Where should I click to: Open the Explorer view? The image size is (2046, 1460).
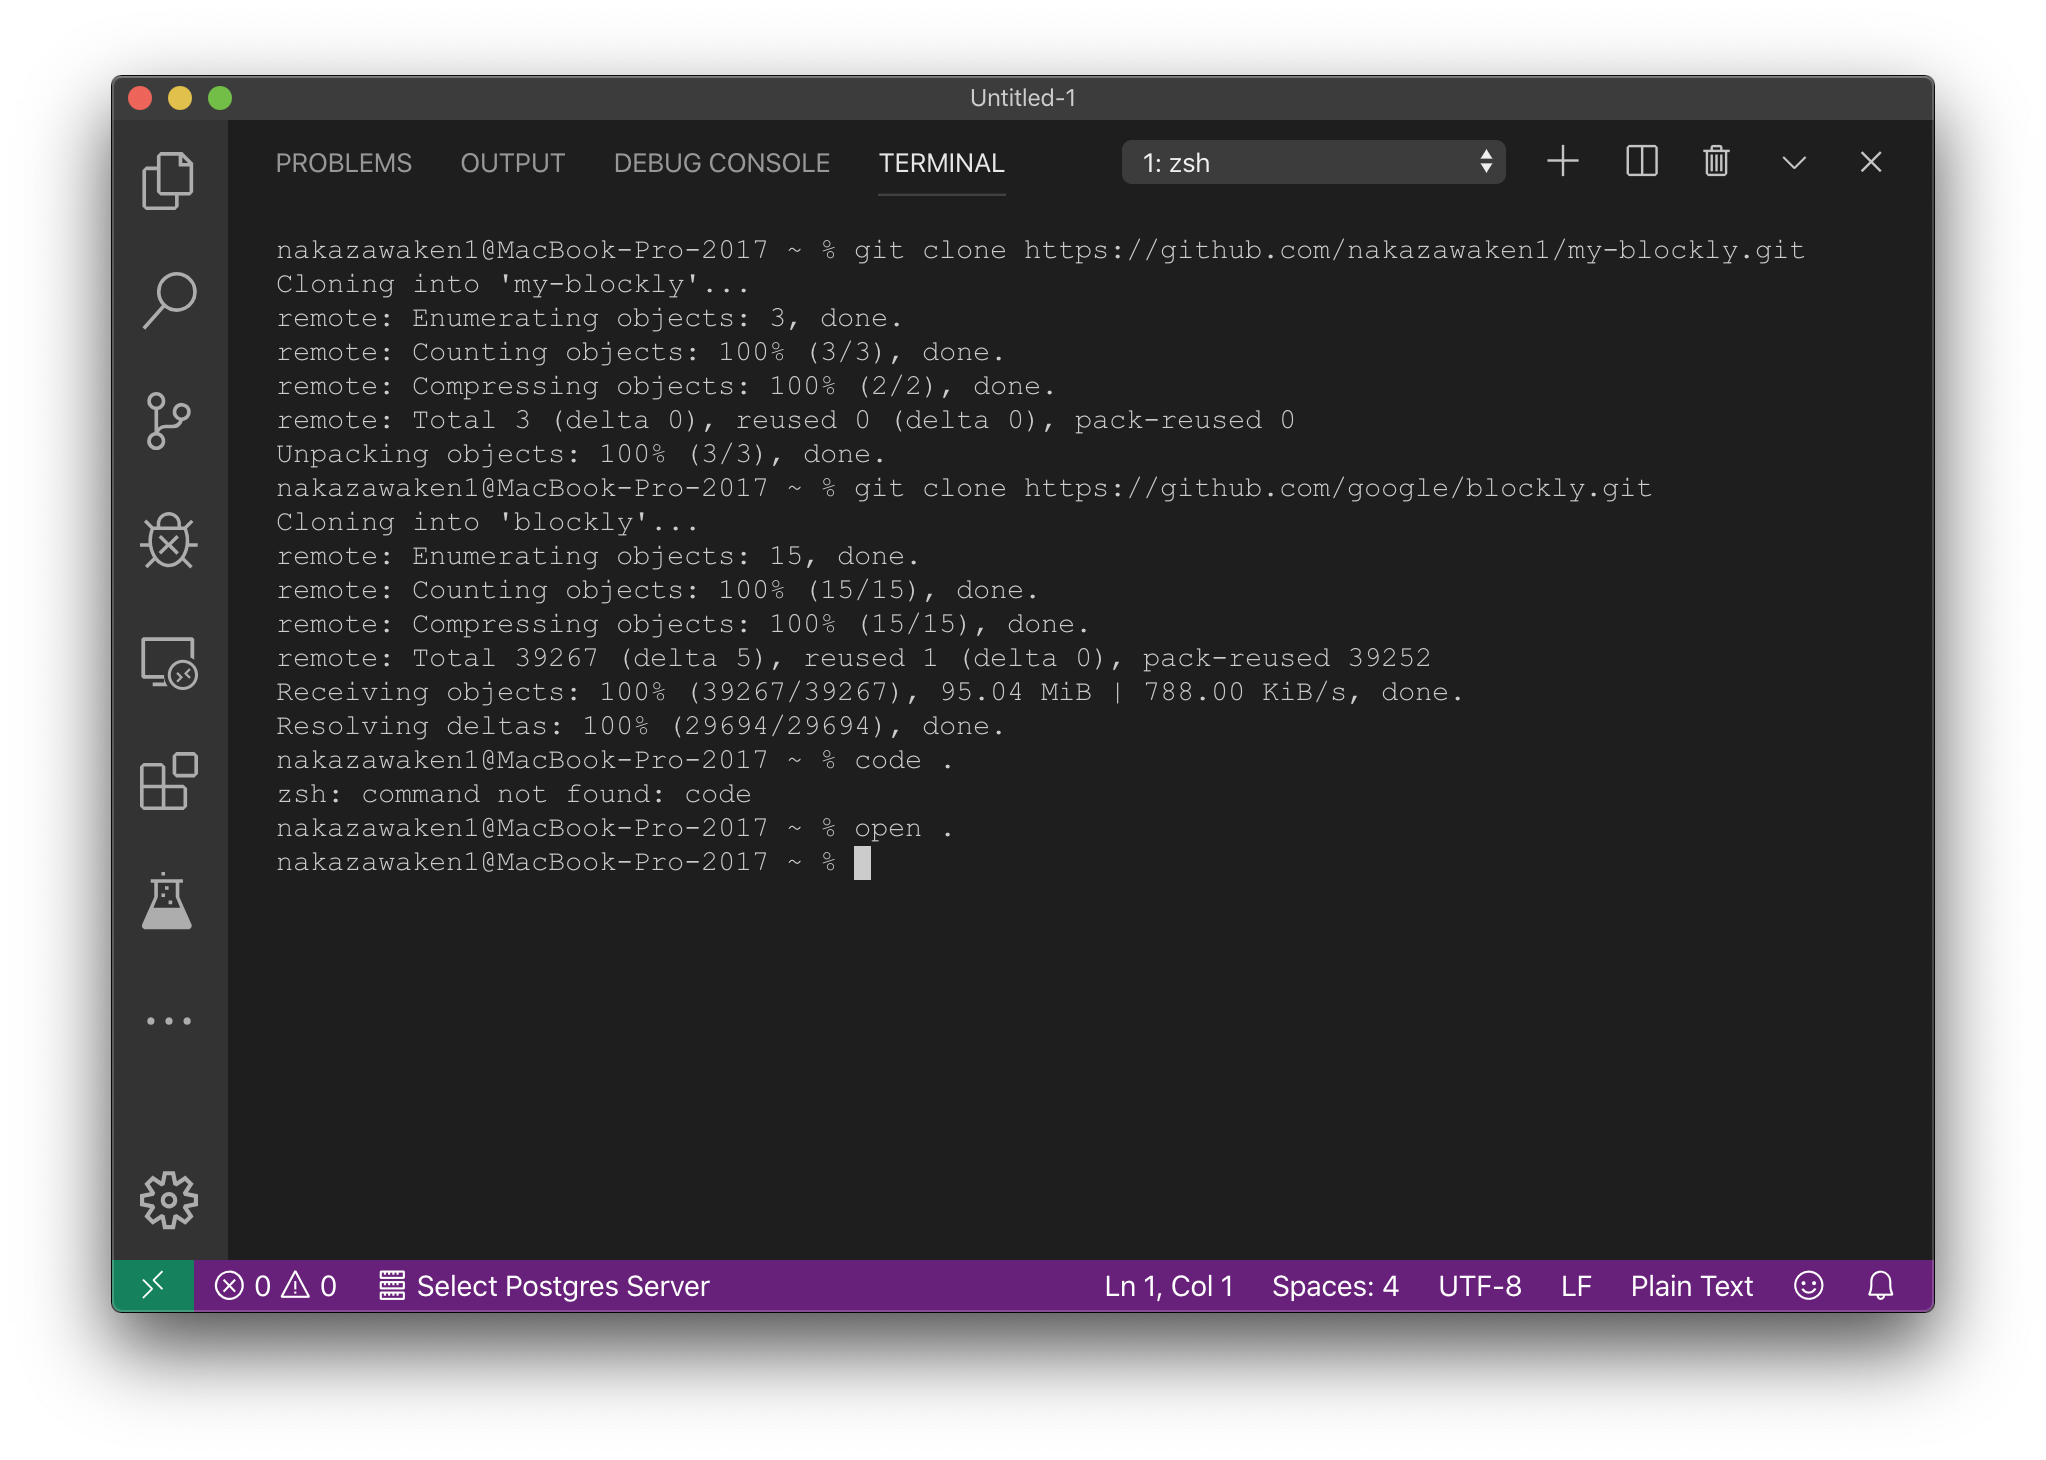(168, 180)
